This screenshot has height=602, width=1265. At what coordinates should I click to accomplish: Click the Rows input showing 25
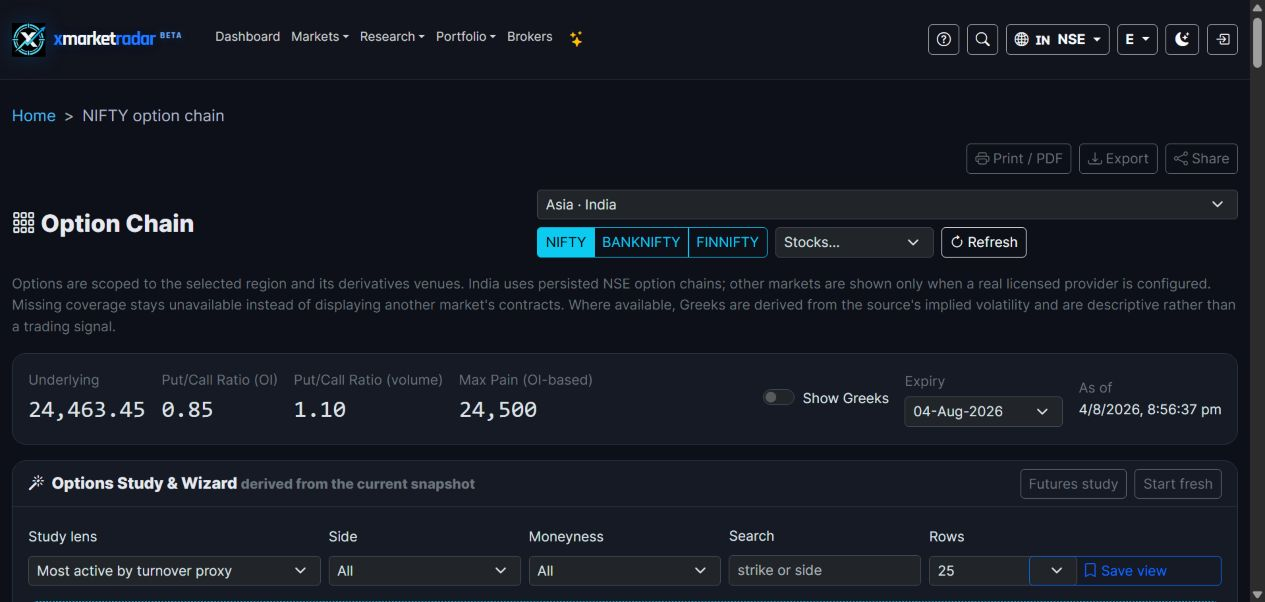coord(979,571)
